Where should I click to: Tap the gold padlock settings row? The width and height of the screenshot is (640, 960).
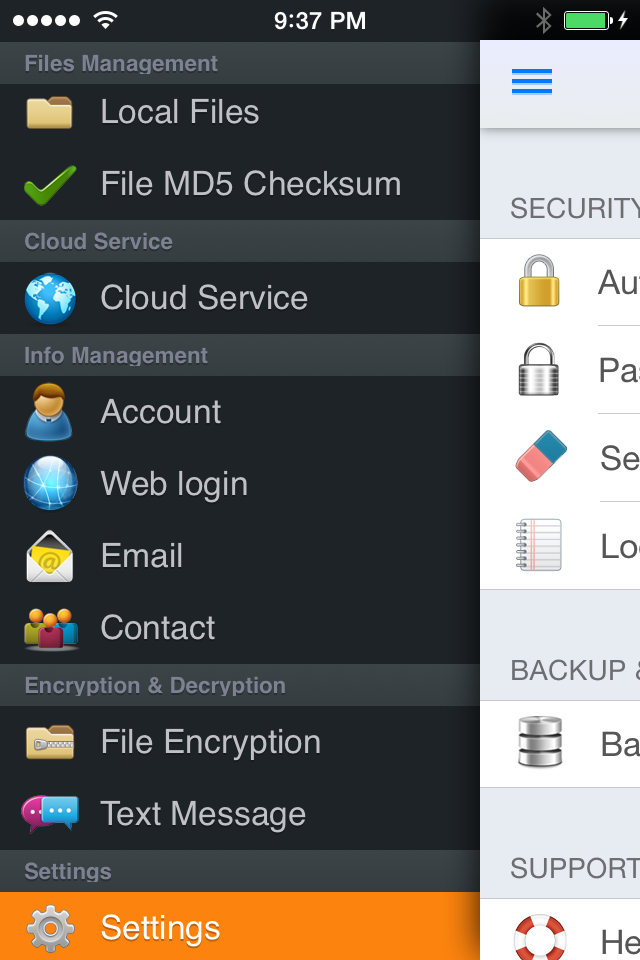(560, 282)
